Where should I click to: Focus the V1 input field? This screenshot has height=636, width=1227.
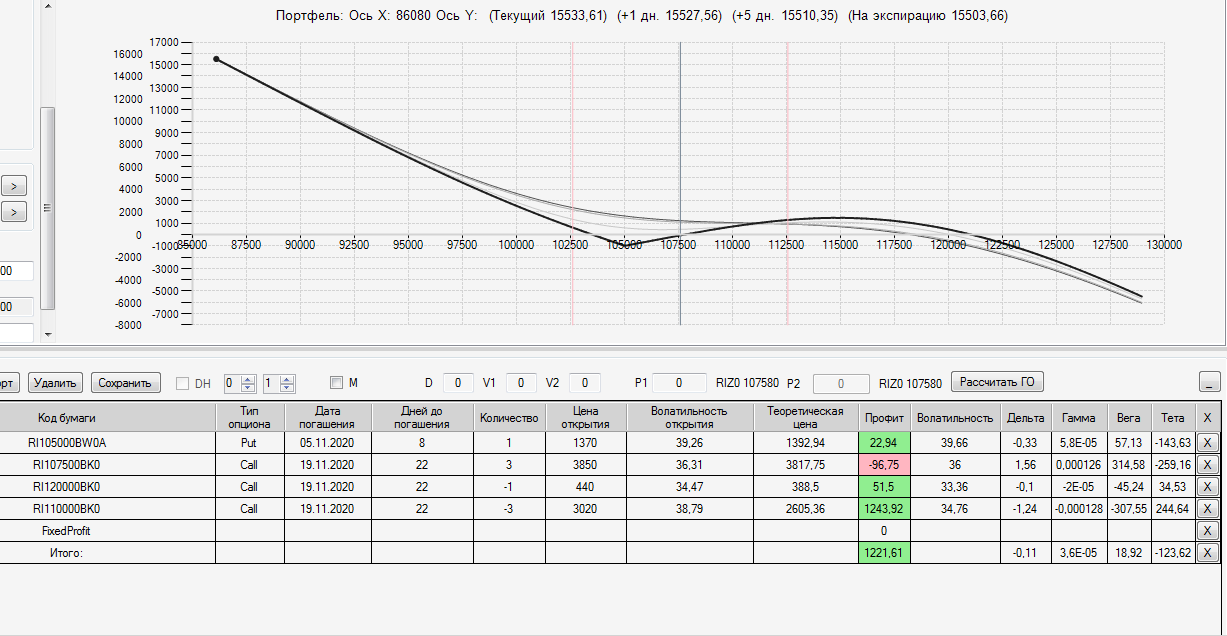pyautogui.click(x=521, y=383)
